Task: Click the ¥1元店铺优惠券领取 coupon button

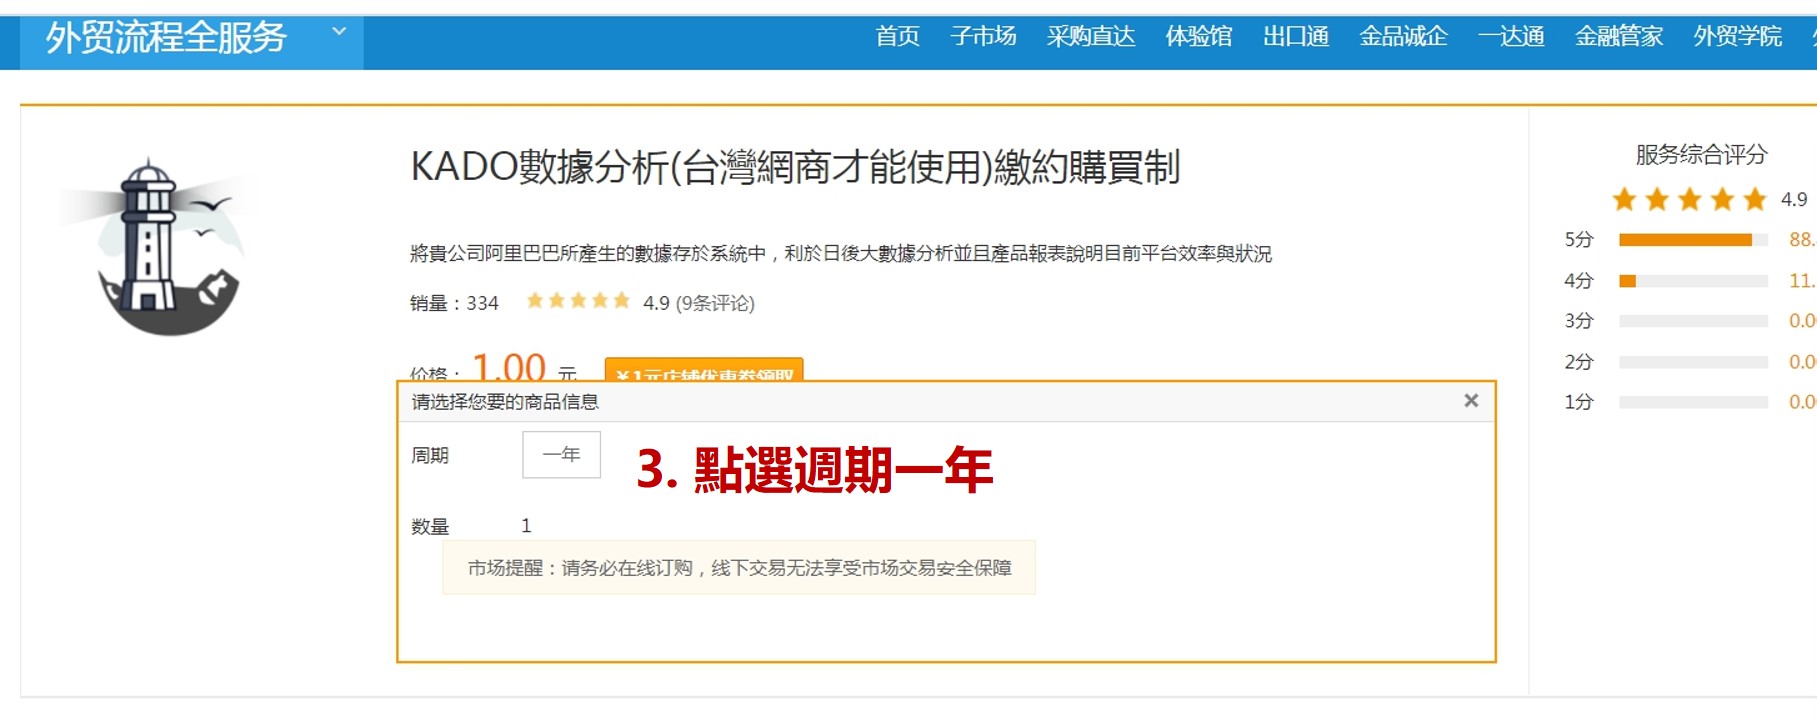Action: click(704, 371)
